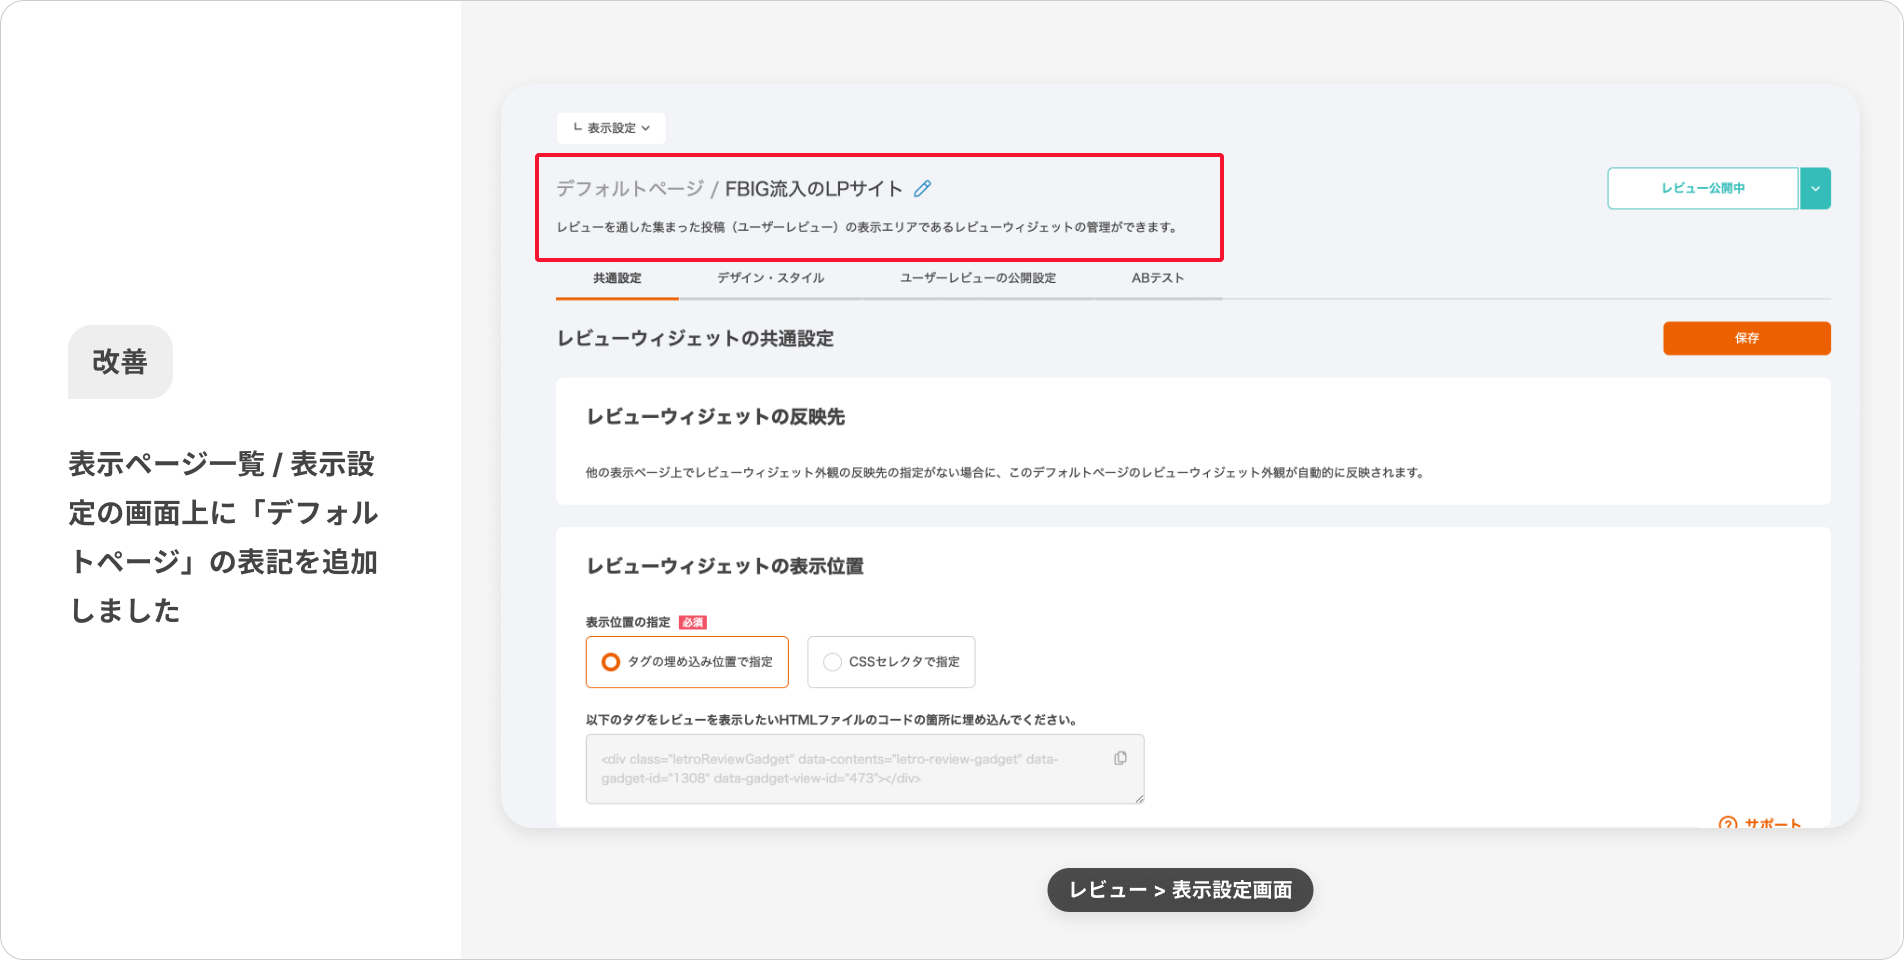1904x960 pixels.
Task: Switch to the ABテスト tab
Action: coord(1157,278)
